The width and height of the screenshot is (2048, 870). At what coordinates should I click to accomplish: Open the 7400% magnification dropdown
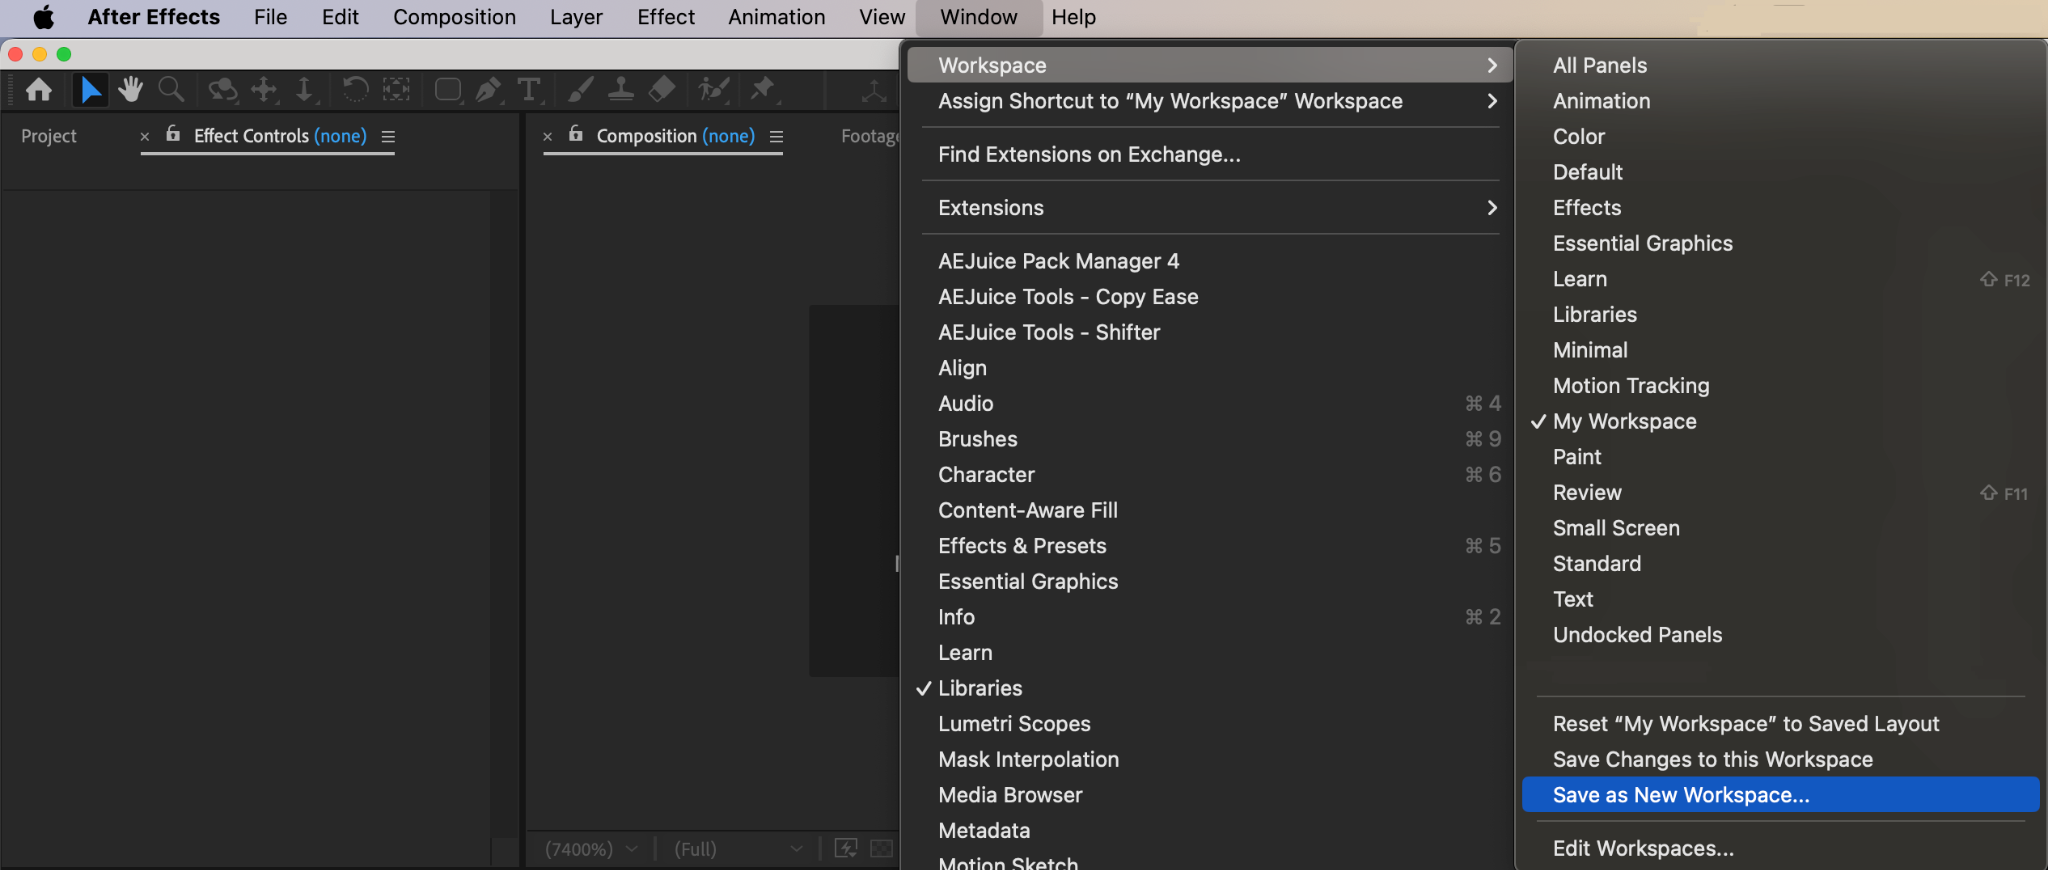coord(591,849)
